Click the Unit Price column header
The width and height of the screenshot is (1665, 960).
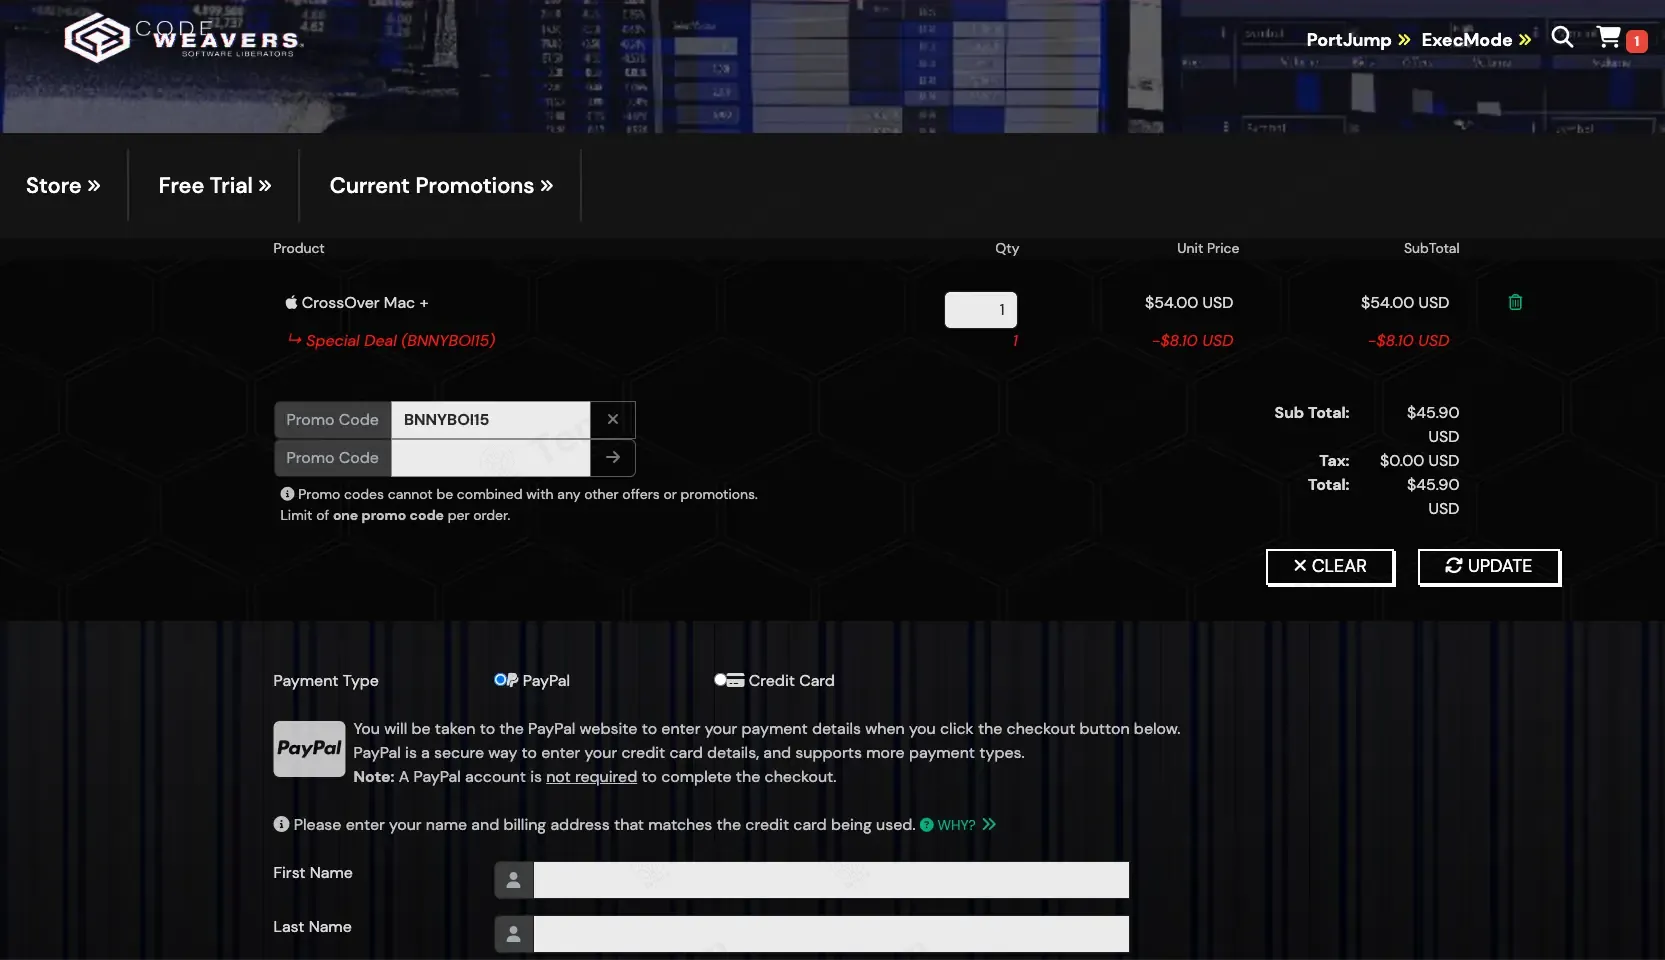[1208, 248]
